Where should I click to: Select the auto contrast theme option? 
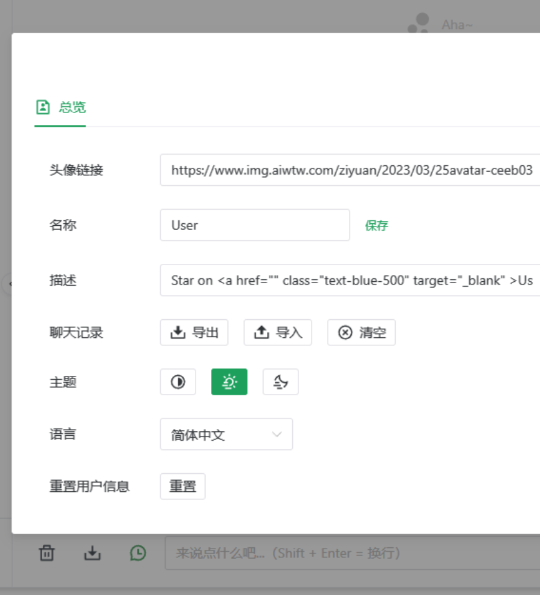click(178, 382)
